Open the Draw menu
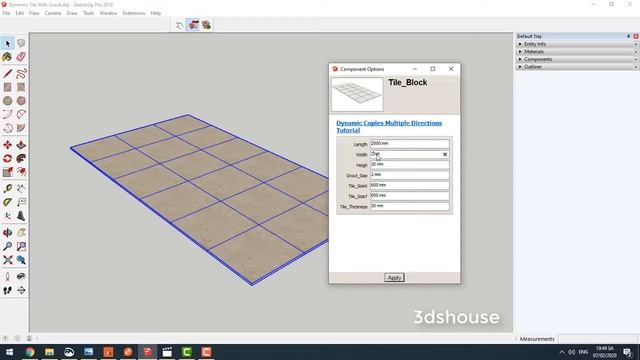 [x=72, y=13]
